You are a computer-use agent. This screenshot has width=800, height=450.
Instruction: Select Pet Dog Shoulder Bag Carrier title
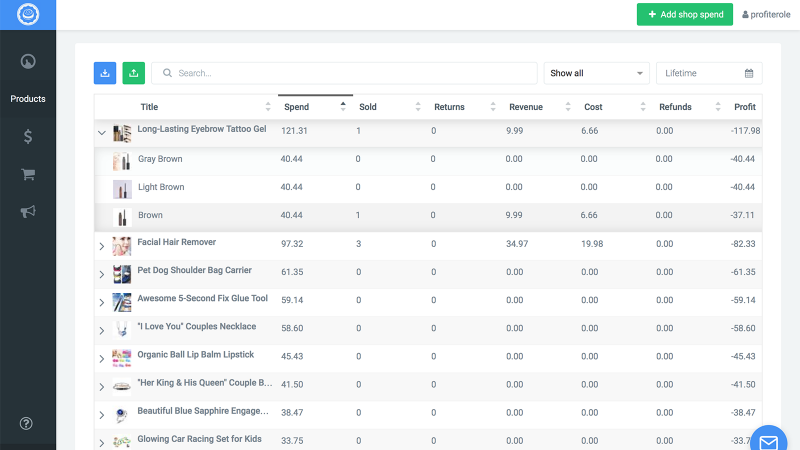tap(194, 270)
